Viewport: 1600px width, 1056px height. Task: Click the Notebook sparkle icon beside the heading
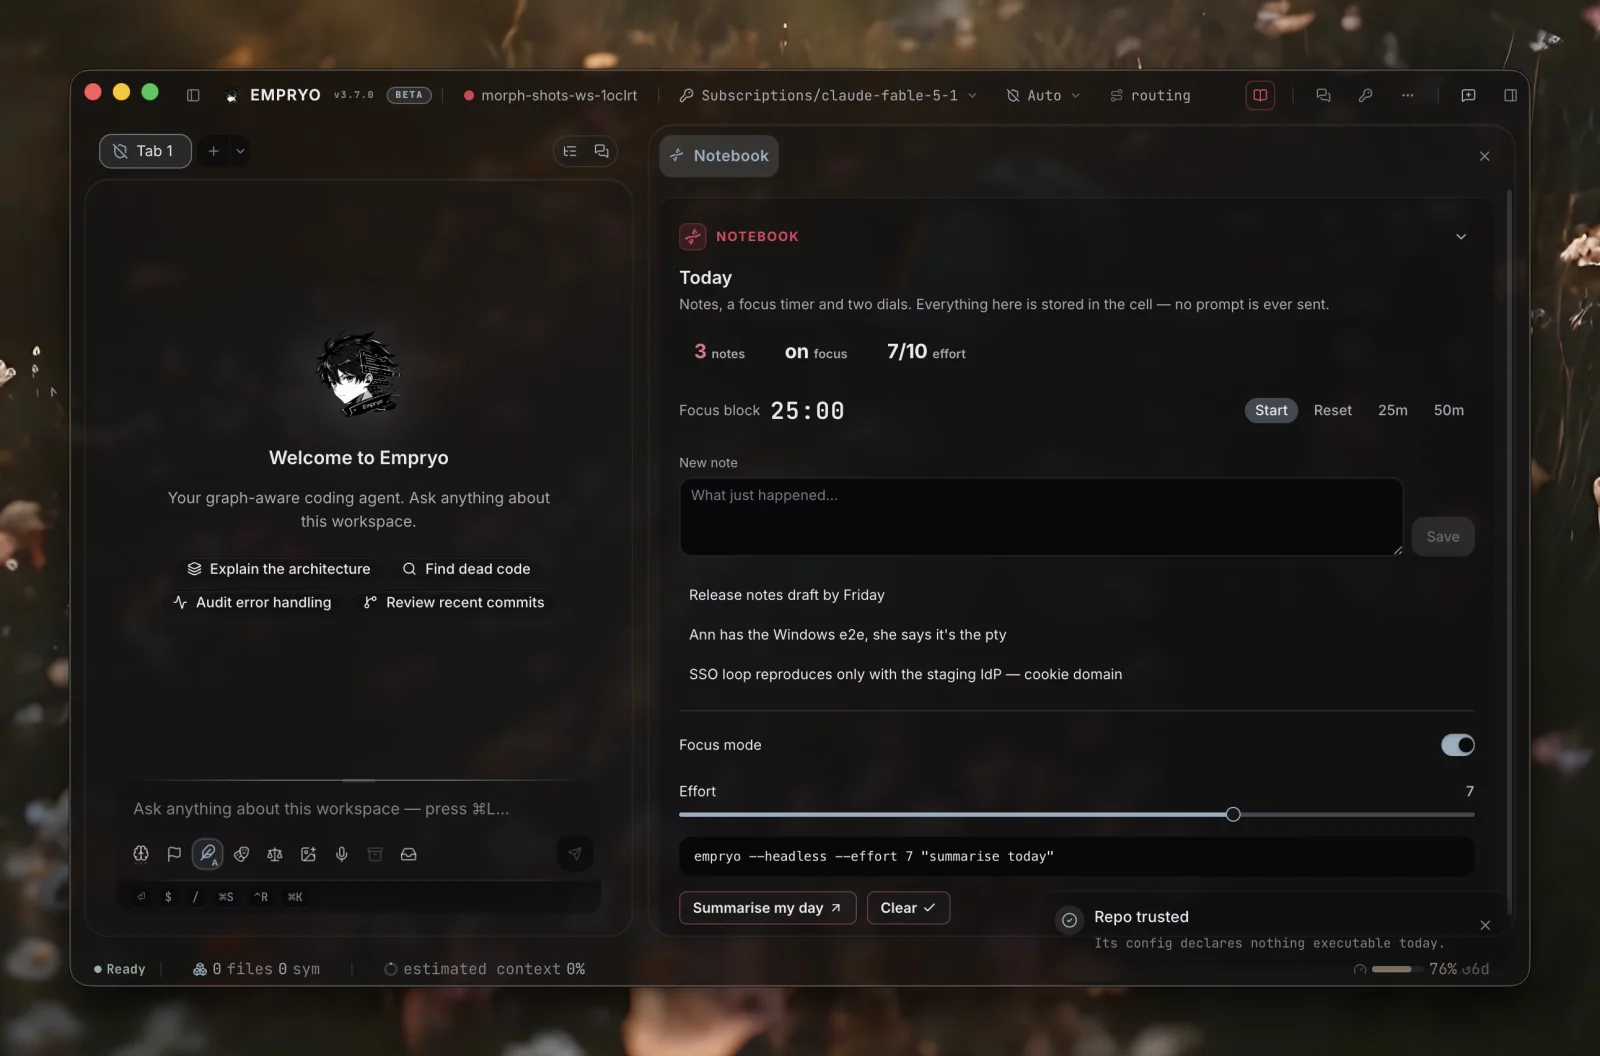[693, 236]
